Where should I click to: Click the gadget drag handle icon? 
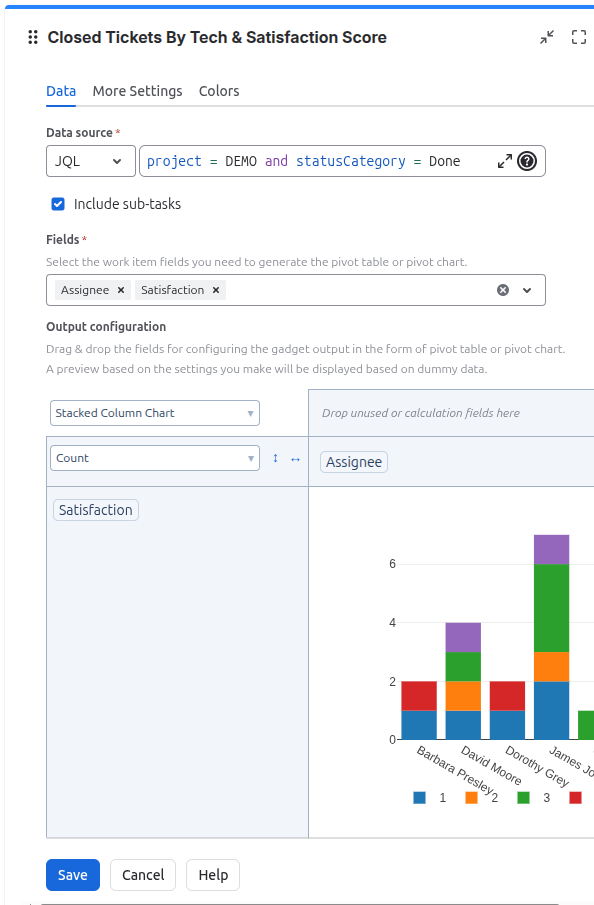point(33,38)
